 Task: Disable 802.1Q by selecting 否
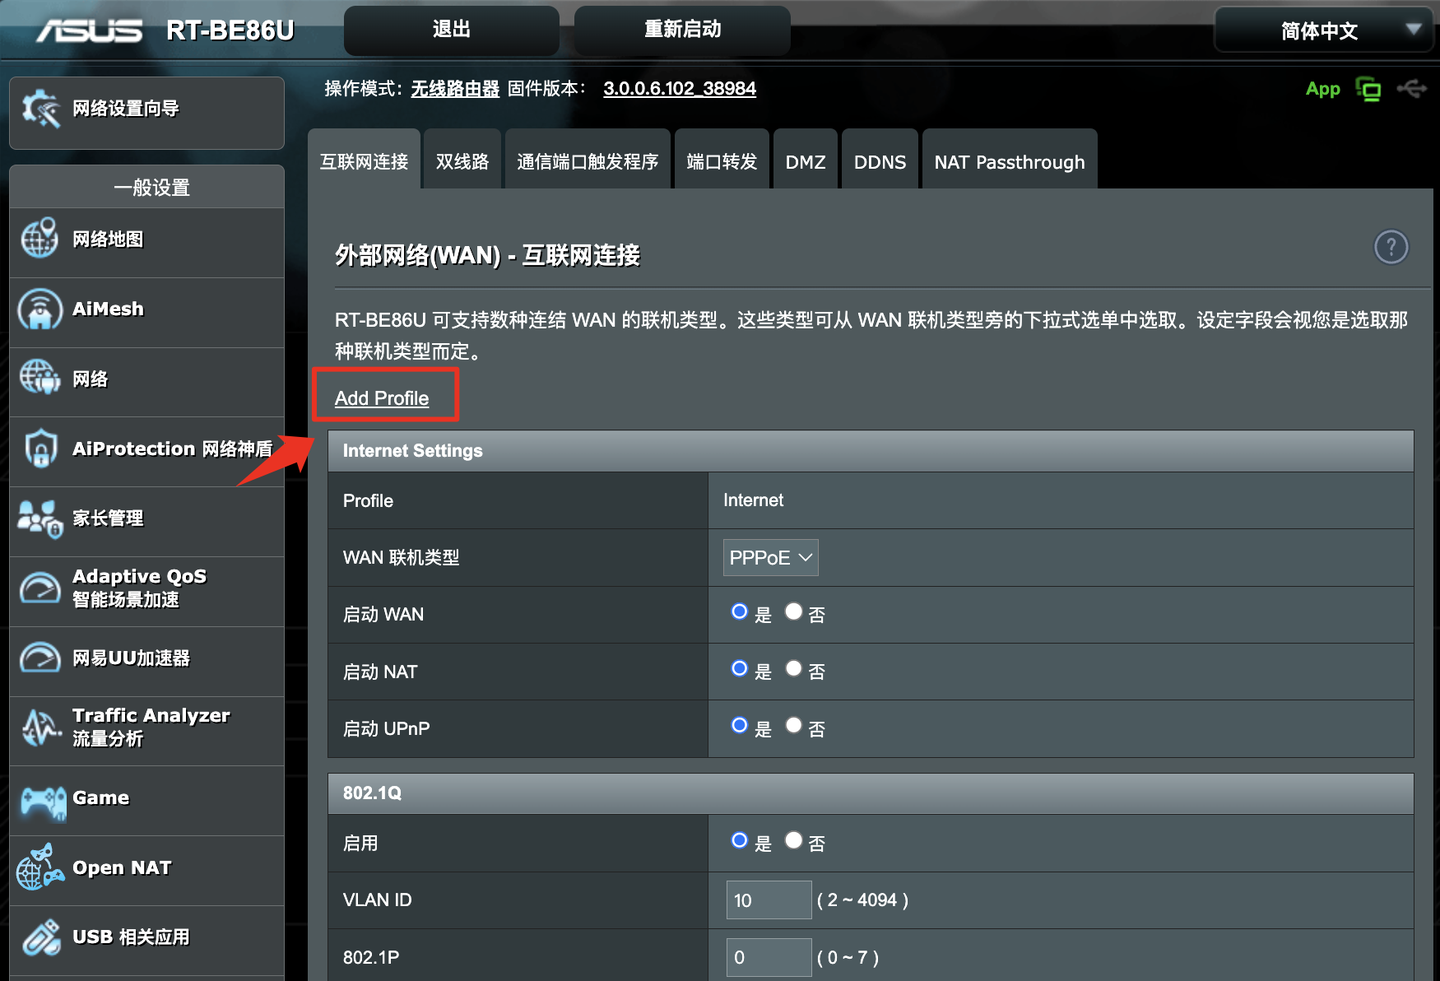793,841
